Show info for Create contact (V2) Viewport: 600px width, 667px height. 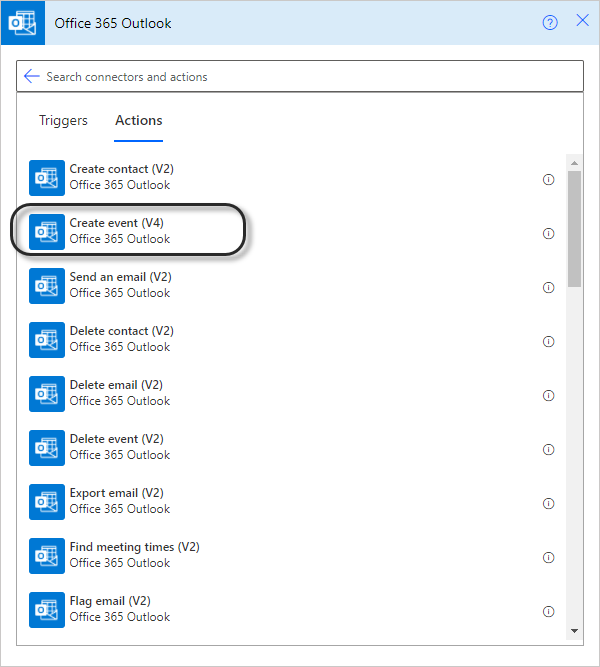pos(549,180)
